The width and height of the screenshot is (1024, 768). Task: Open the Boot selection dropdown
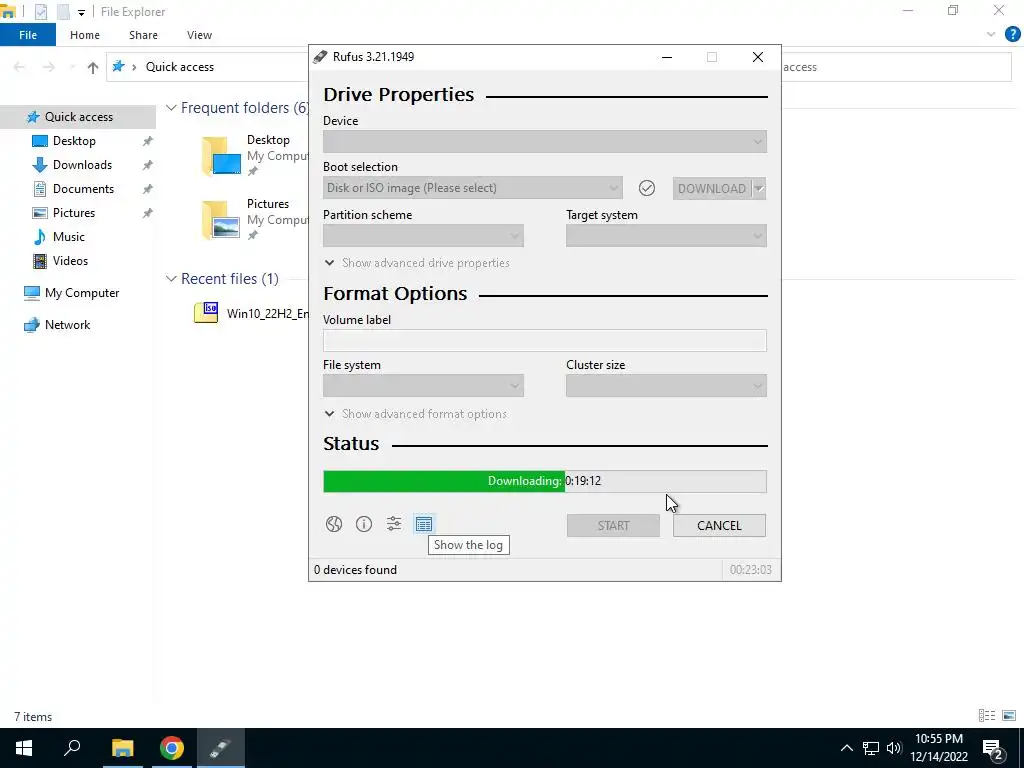(473, 188)
